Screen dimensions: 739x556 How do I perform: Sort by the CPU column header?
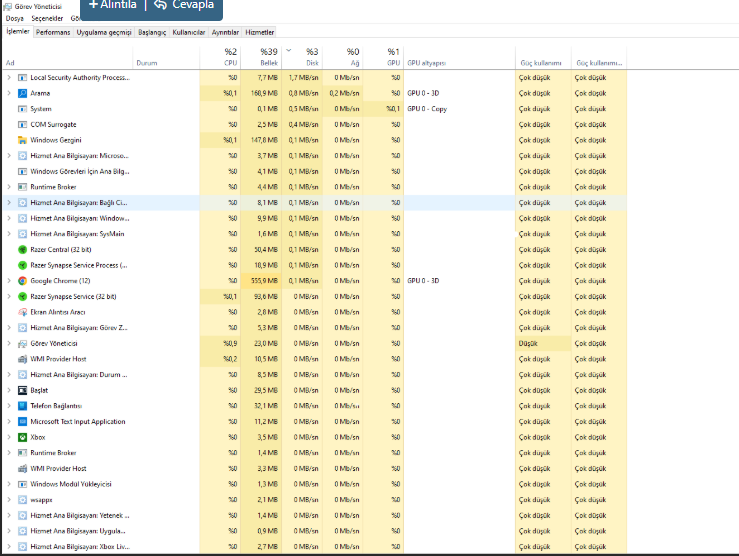click(220, 57)
